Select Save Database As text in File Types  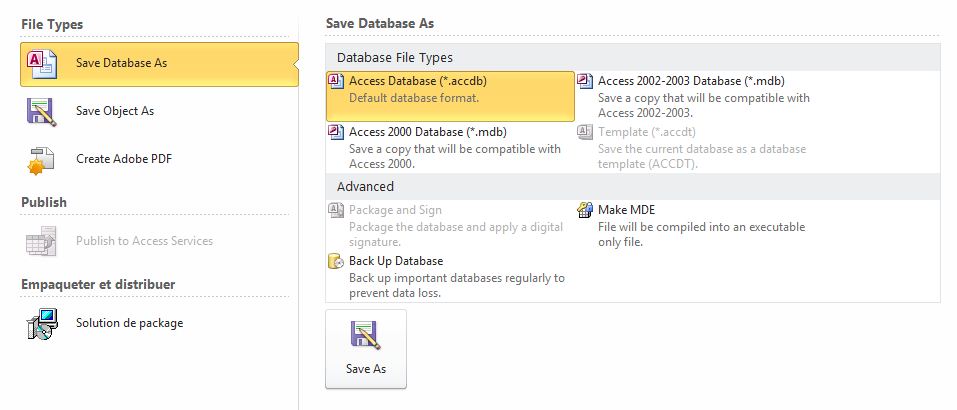[x=121, y=63]
